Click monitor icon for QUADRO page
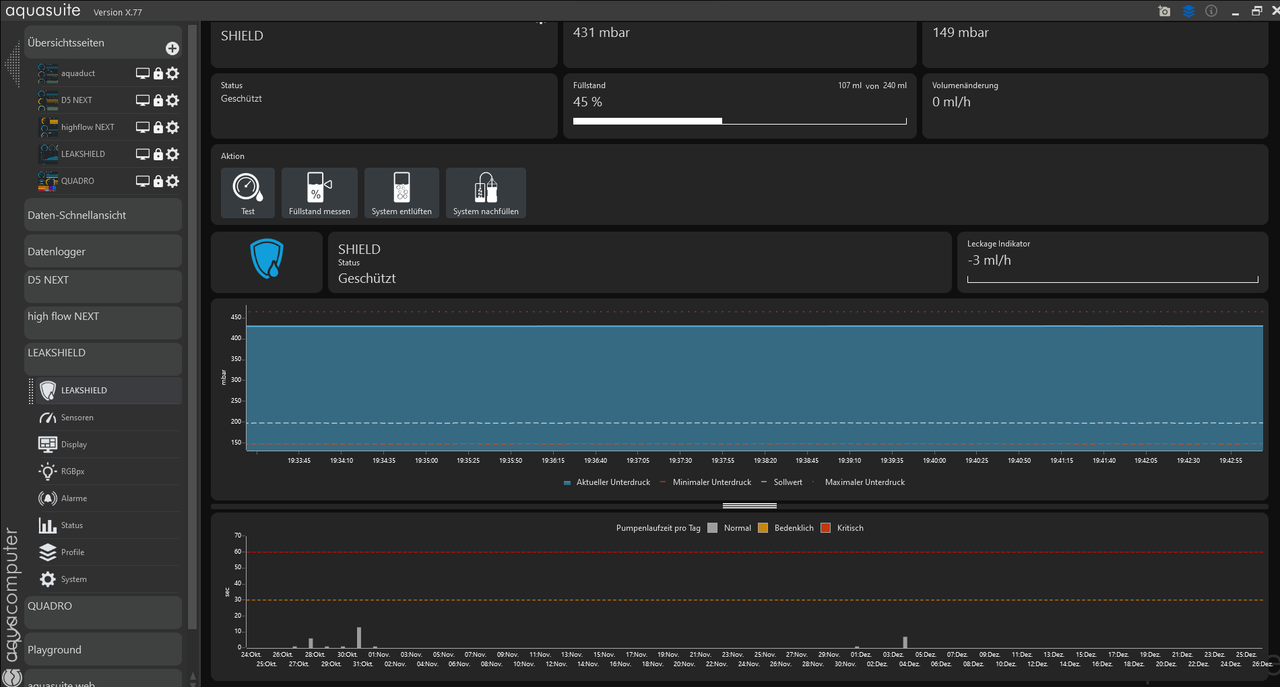The image size is (1280, 687). coord(143,181)
